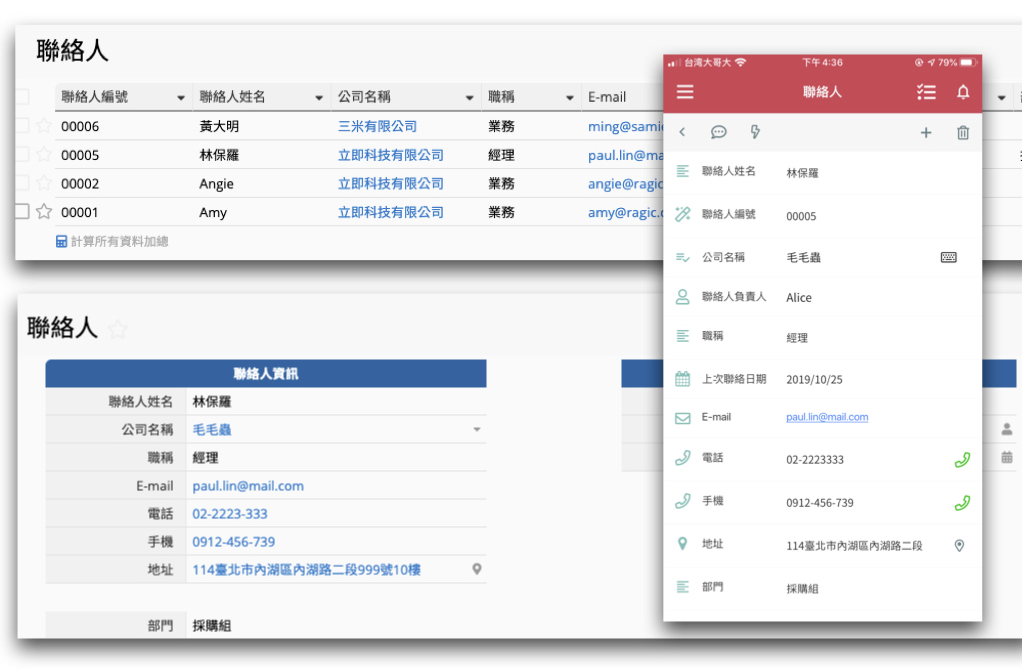The image size is (1022, 670).
Task: Expand the 聯絡人編號 column dropdown arrow
Action: (181, 98)
